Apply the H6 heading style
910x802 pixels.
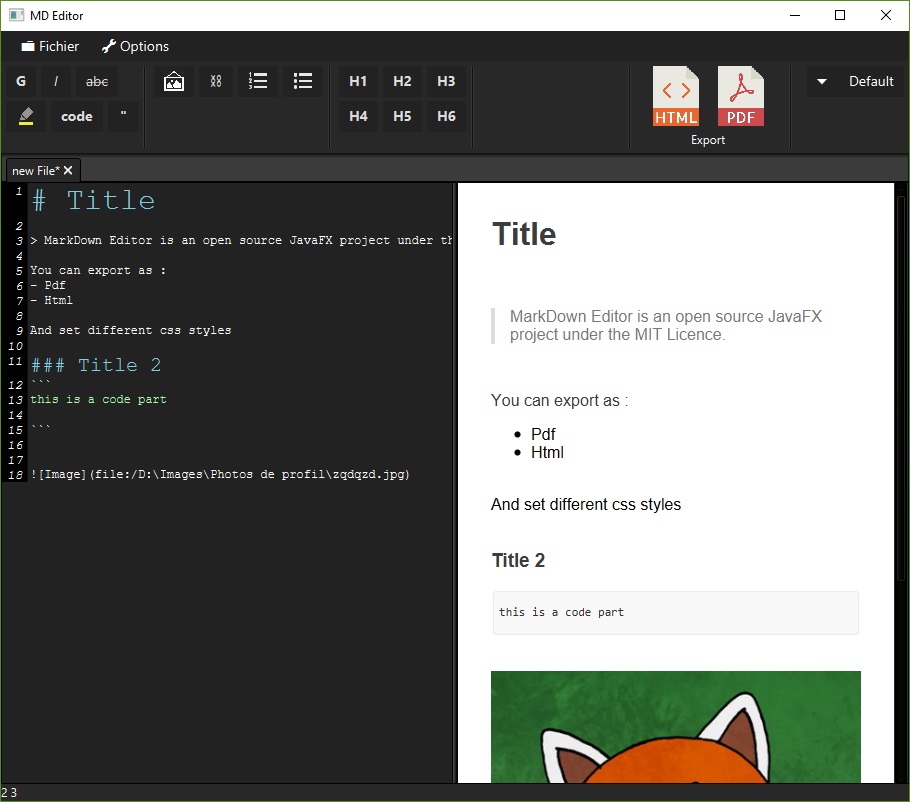coord(446,117)
